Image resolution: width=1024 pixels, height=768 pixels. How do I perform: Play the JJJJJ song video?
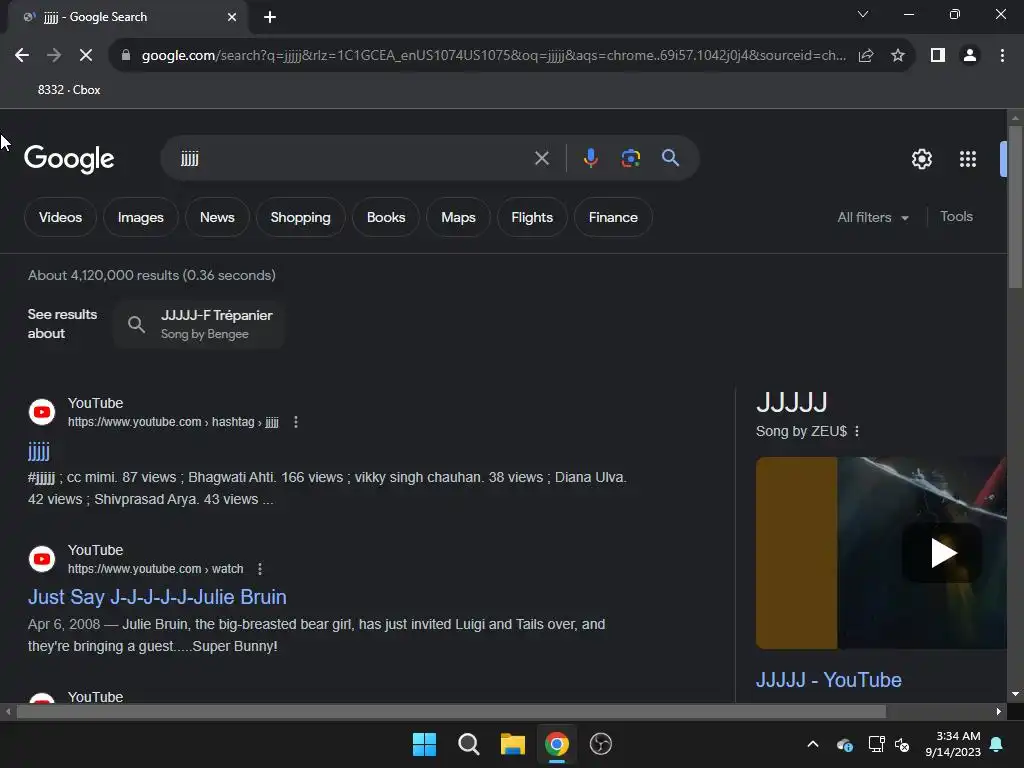pos(942,553)
